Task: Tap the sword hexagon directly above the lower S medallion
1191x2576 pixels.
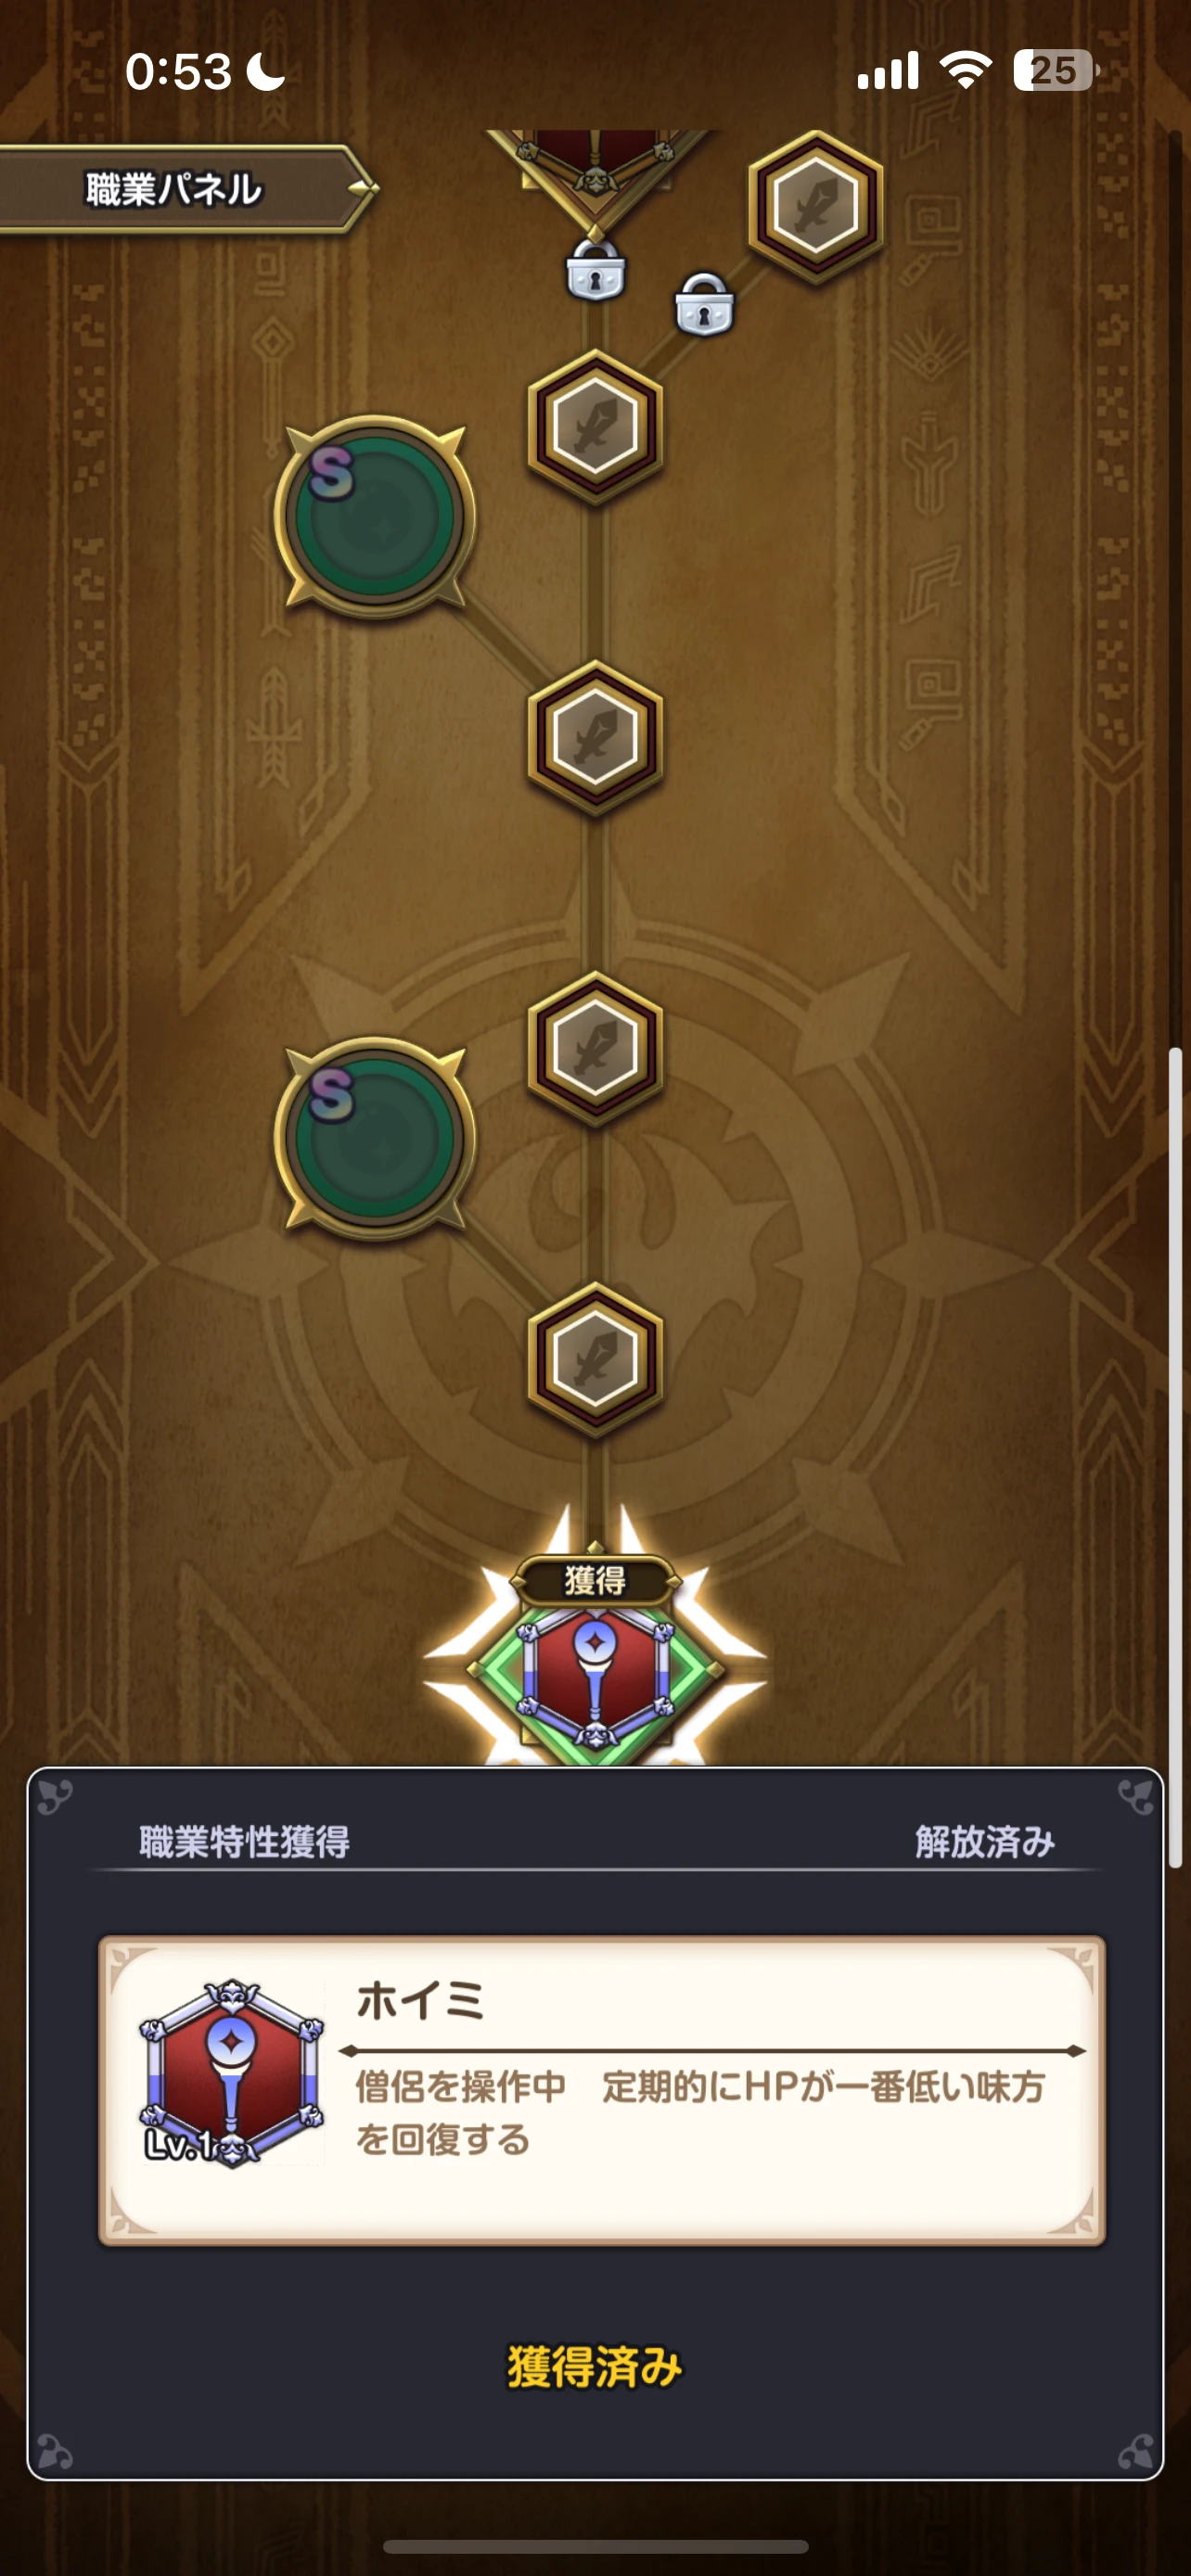Action: pyautogui.click(x=595, y=1048)
